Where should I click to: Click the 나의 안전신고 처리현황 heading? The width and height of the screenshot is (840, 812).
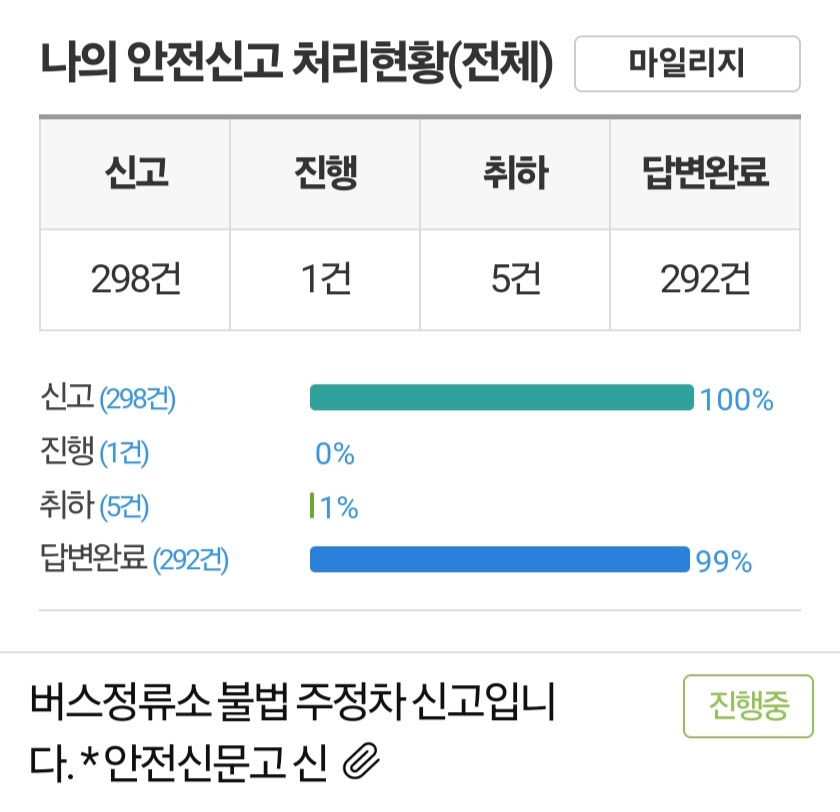297,63
